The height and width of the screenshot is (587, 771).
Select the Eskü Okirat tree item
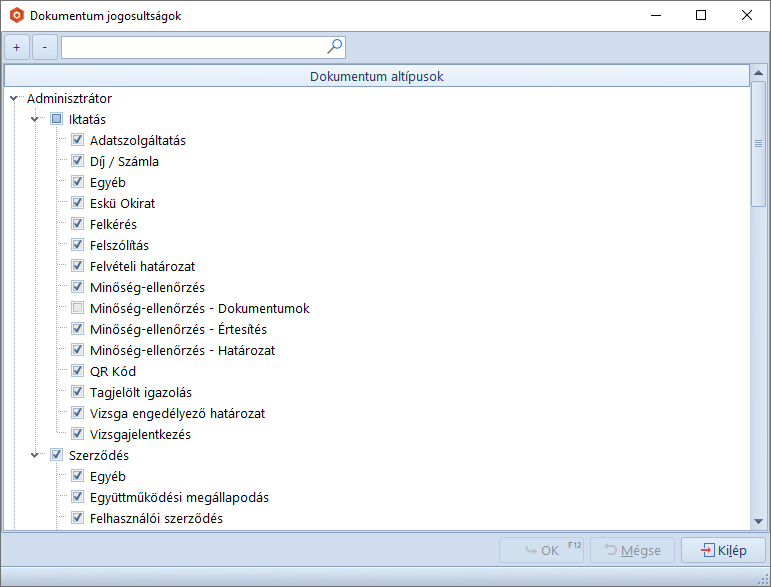tap(122, 203)
